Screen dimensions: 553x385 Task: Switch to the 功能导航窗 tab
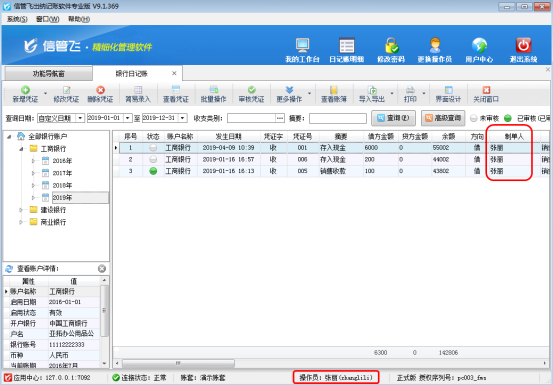[48, 74]
